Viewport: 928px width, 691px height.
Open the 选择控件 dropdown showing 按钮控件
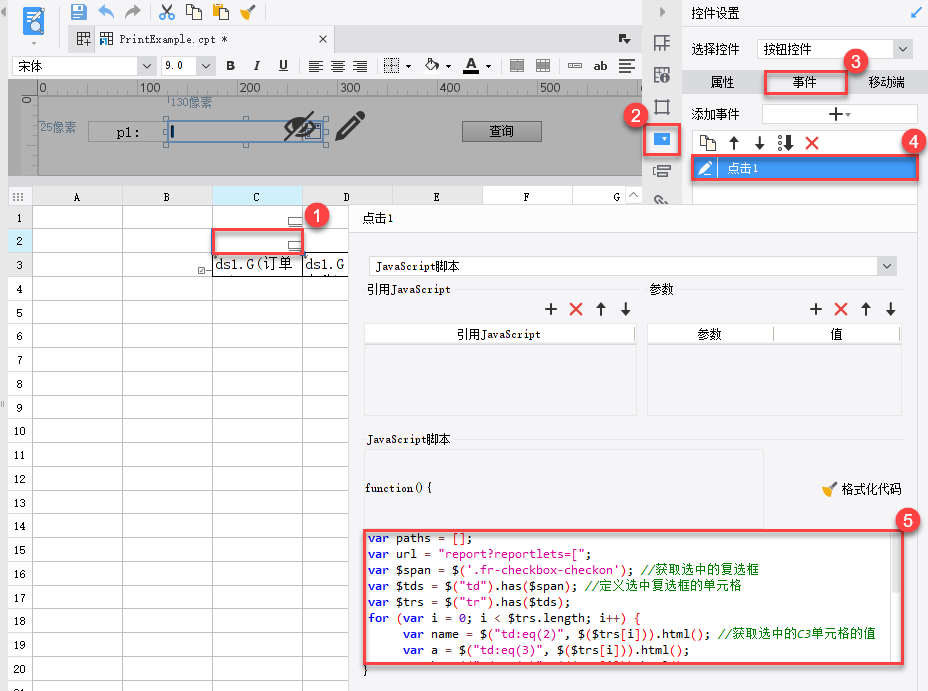(x=835, y=49)
